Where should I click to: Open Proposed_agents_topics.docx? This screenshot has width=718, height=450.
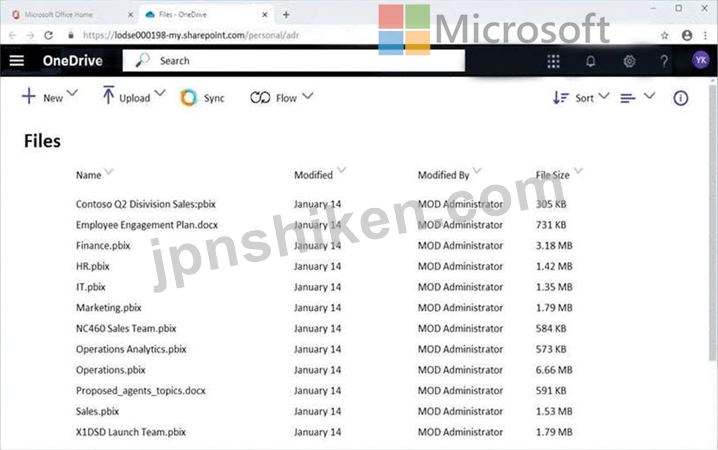pos(141,391)
